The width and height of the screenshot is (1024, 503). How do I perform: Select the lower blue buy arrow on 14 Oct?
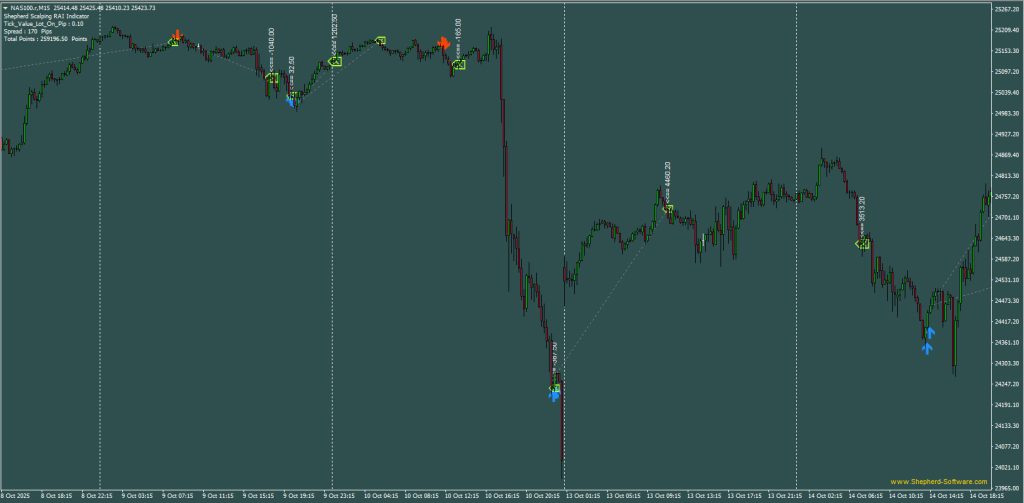pyautogui.click(x=927, y=349)
